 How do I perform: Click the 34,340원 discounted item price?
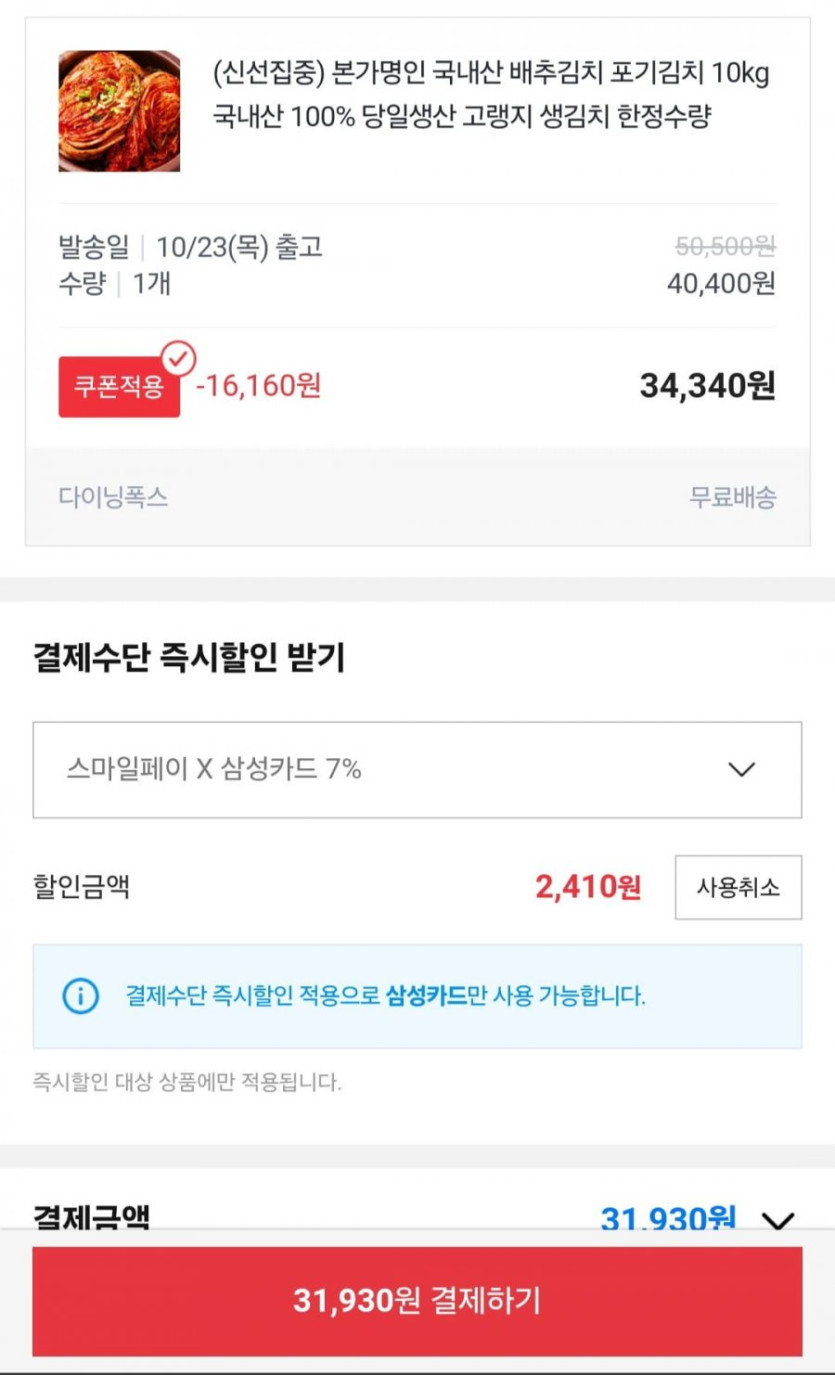click(x=707, y=386)
